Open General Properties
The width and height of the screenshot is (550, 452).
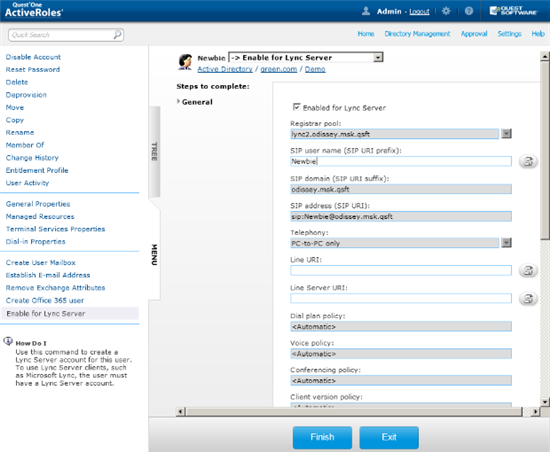tap(38, 204)
